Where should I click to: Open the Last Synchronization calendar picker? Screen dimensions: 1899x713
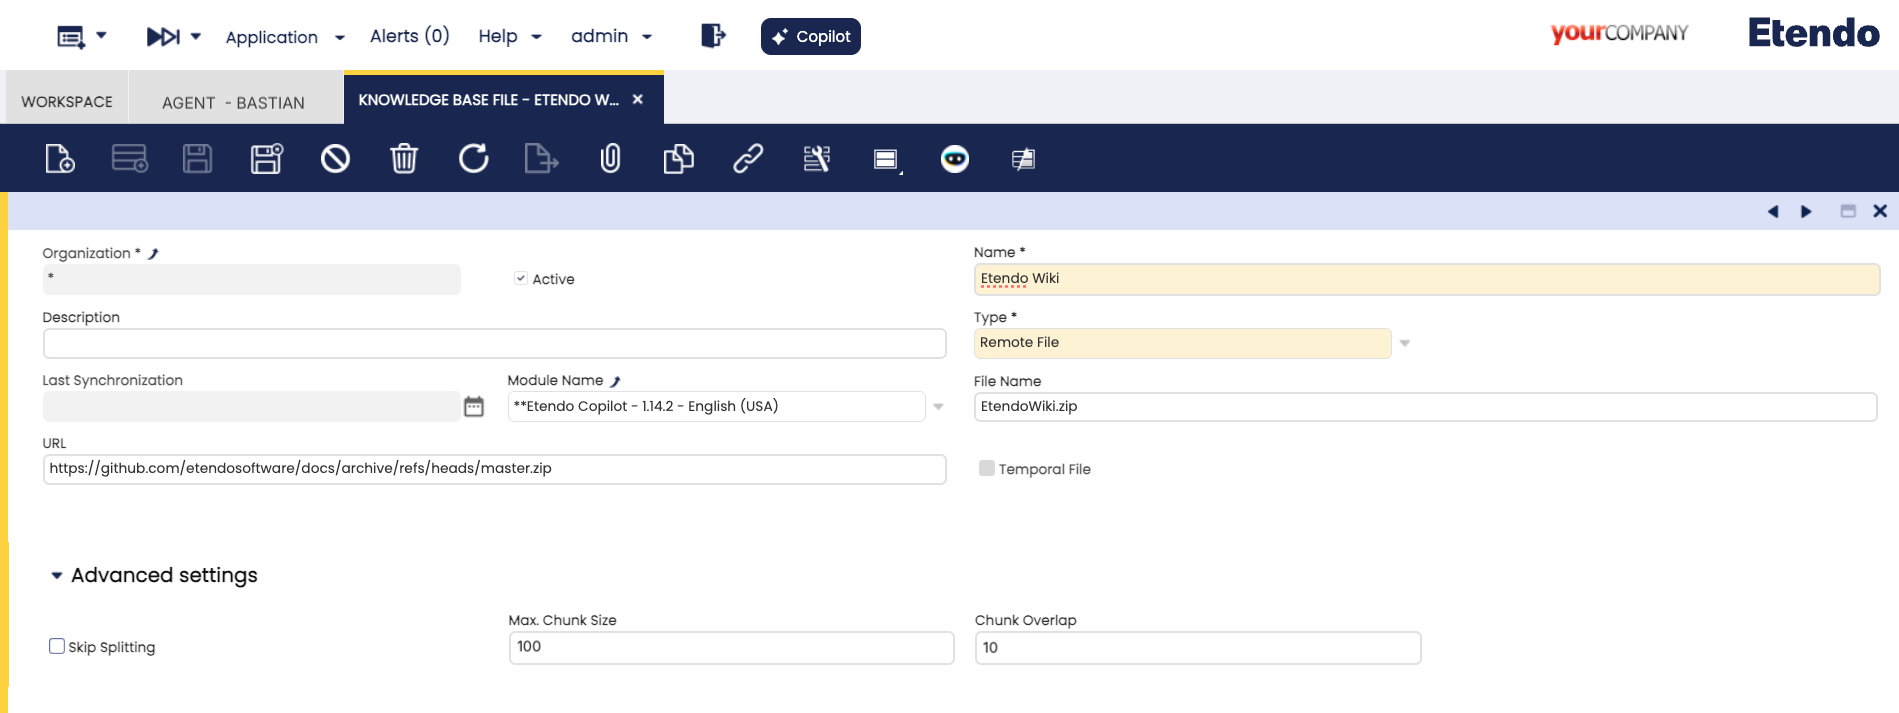[x=474, y=406]
